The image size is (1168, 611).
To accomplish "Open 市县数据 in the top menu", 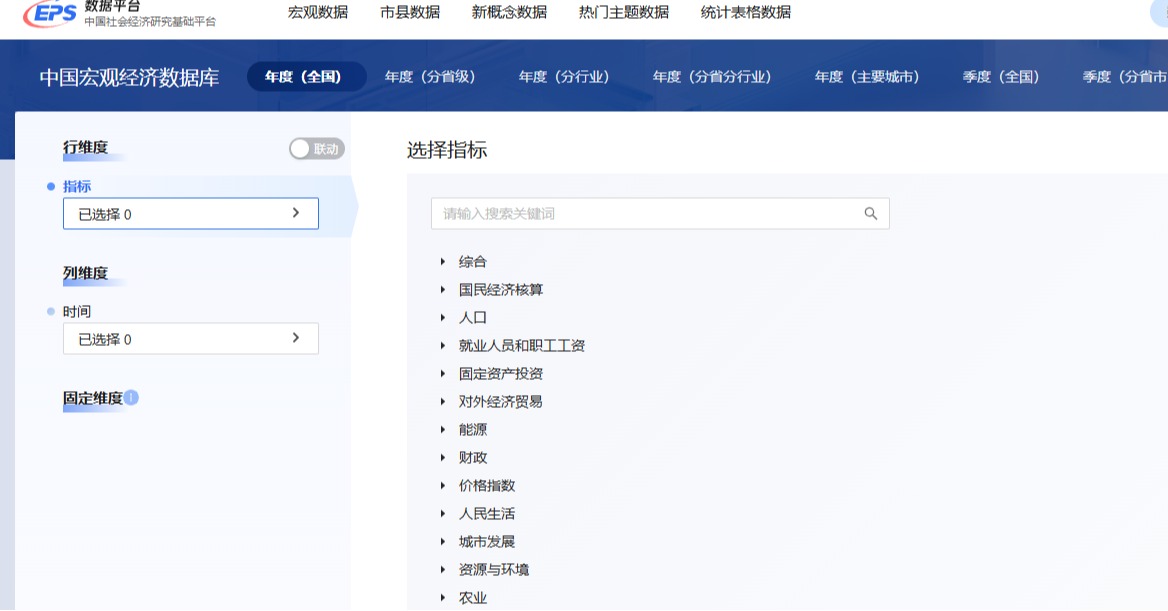I will pyautogui.click(x=410, y=13).
